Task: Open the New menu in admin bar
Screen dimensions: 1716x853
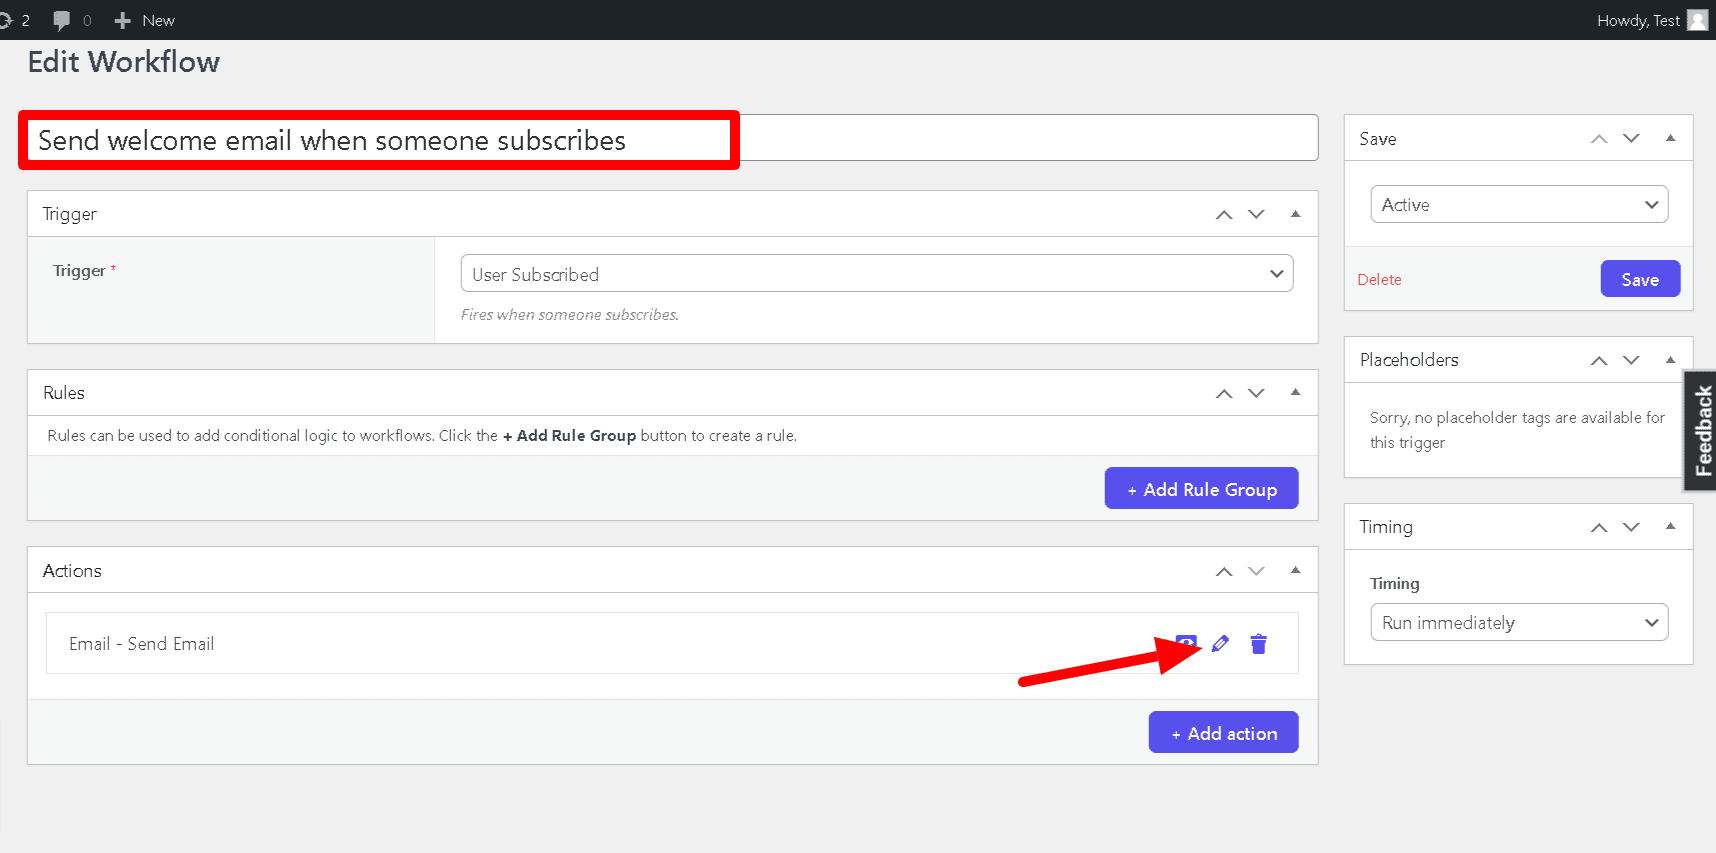Action: click(x=145, y=20)
